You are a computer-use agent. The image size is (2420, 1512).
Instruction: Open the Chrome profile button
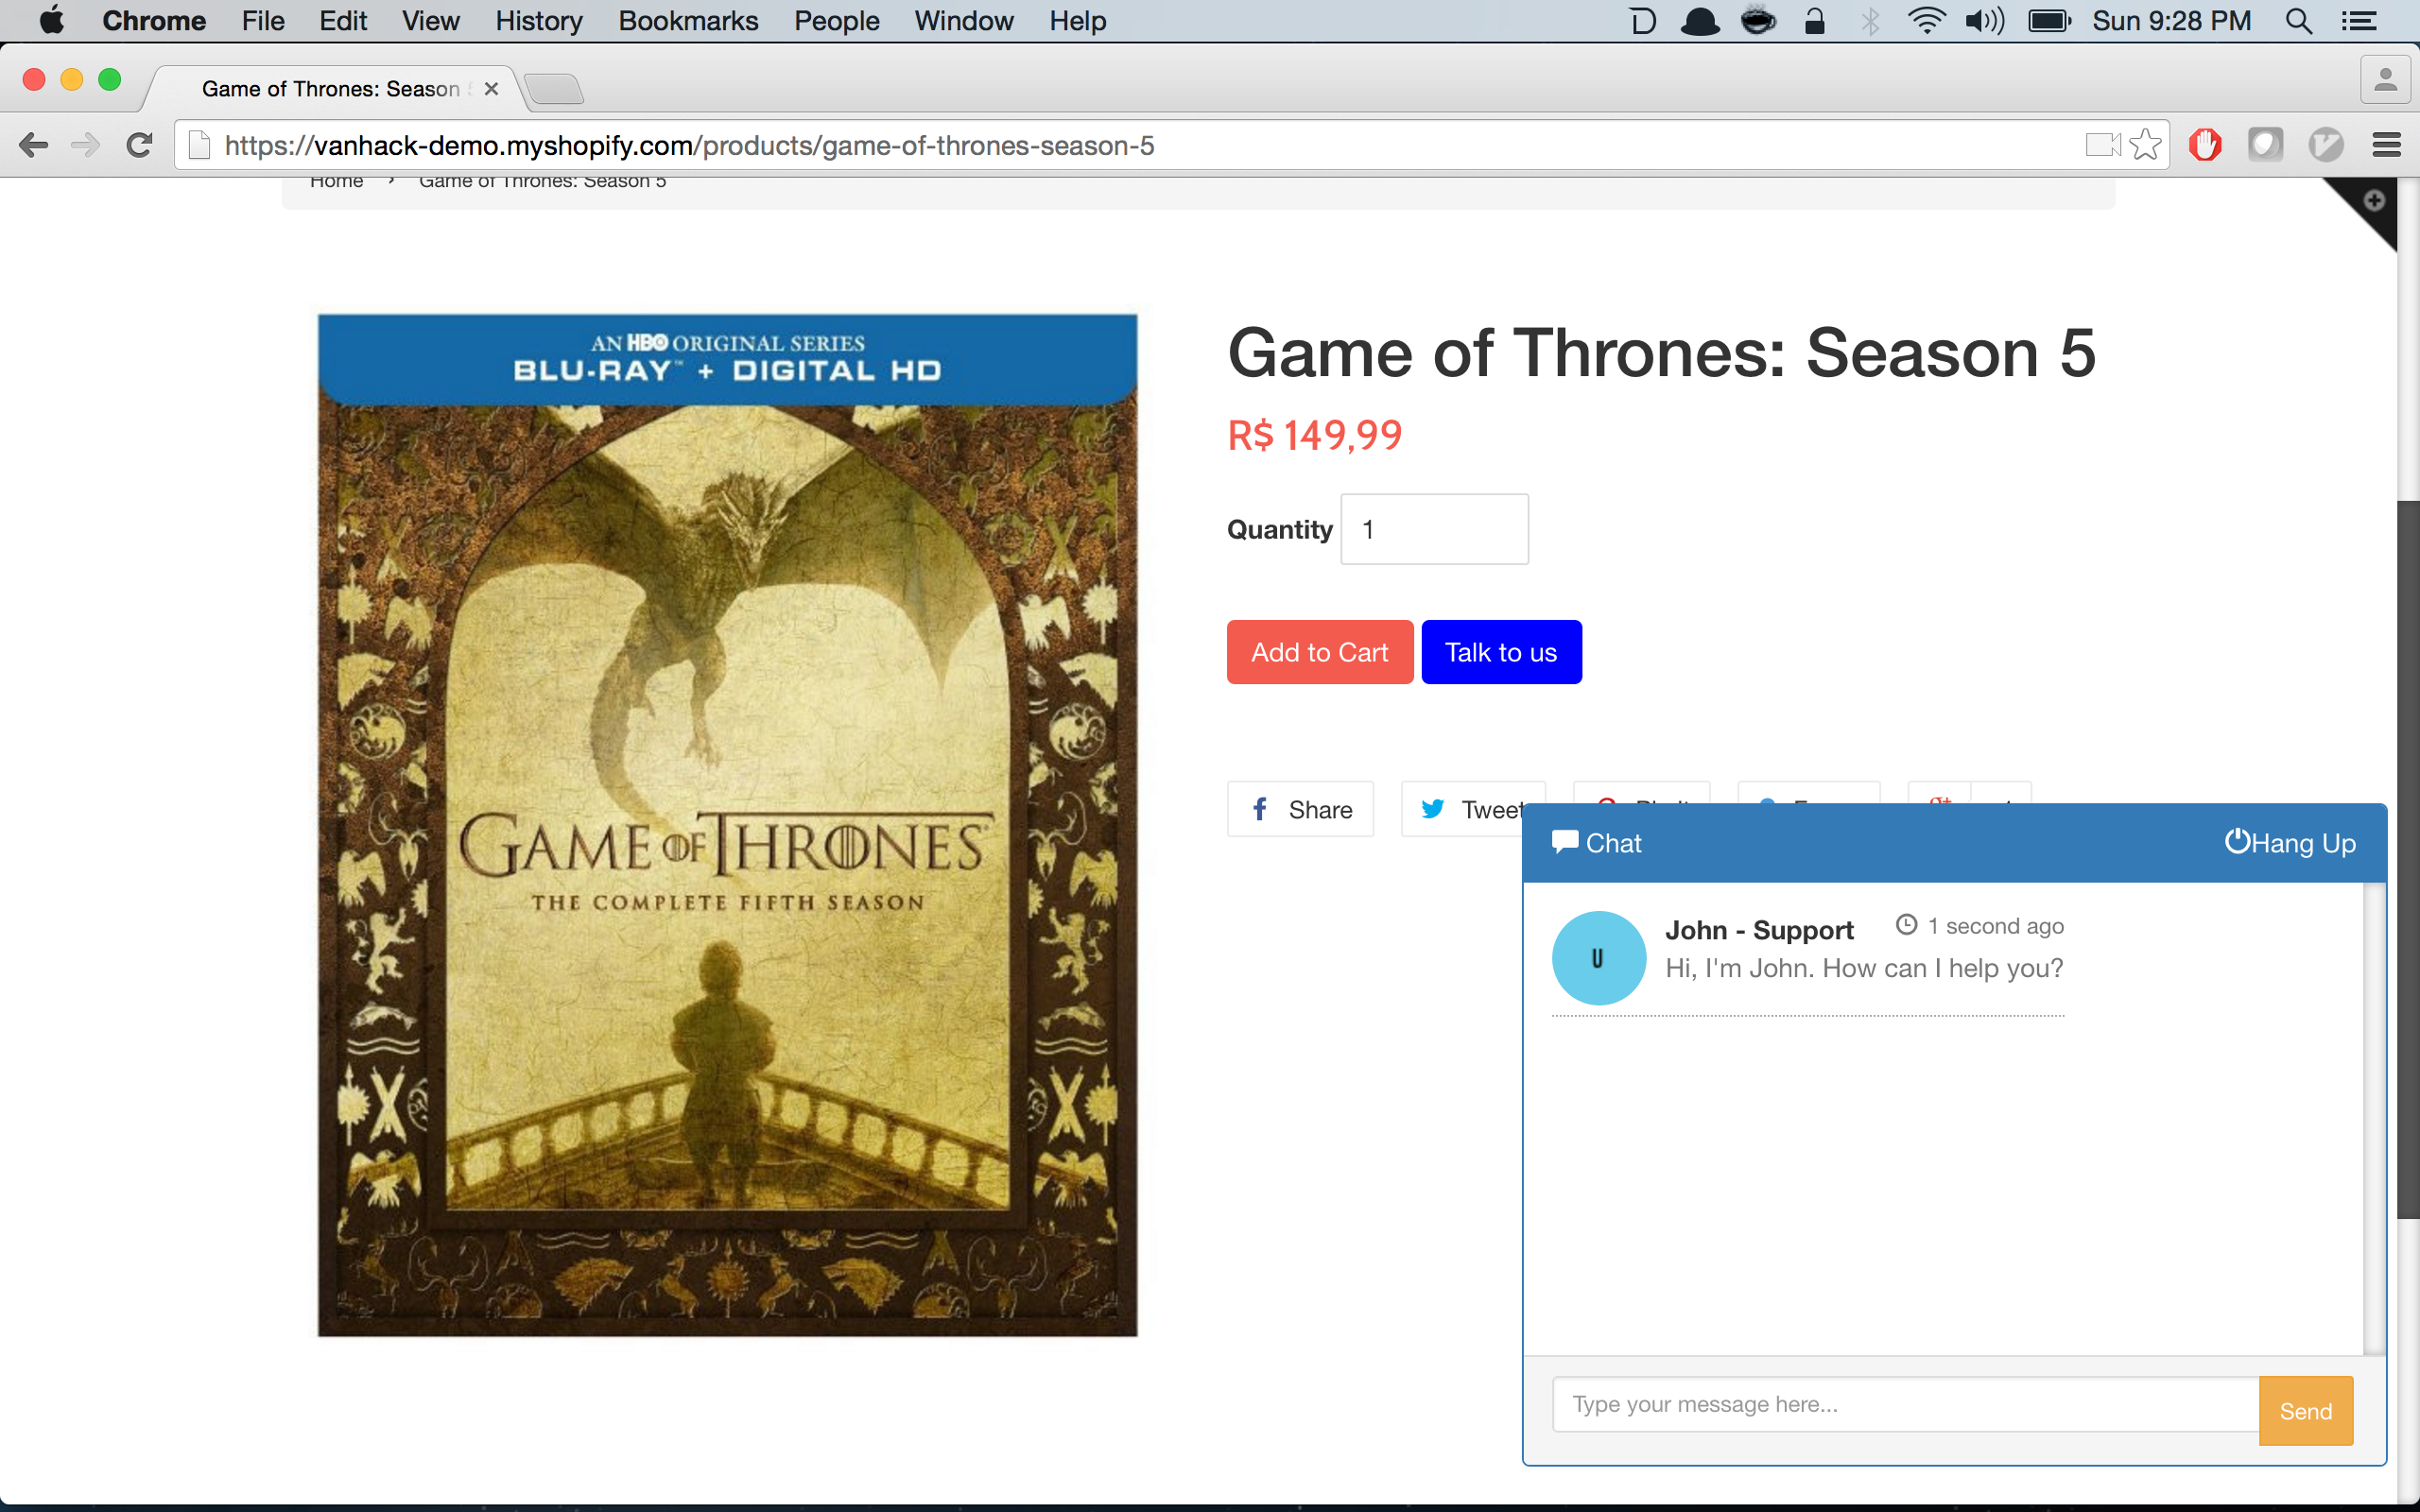[2385, 80]
